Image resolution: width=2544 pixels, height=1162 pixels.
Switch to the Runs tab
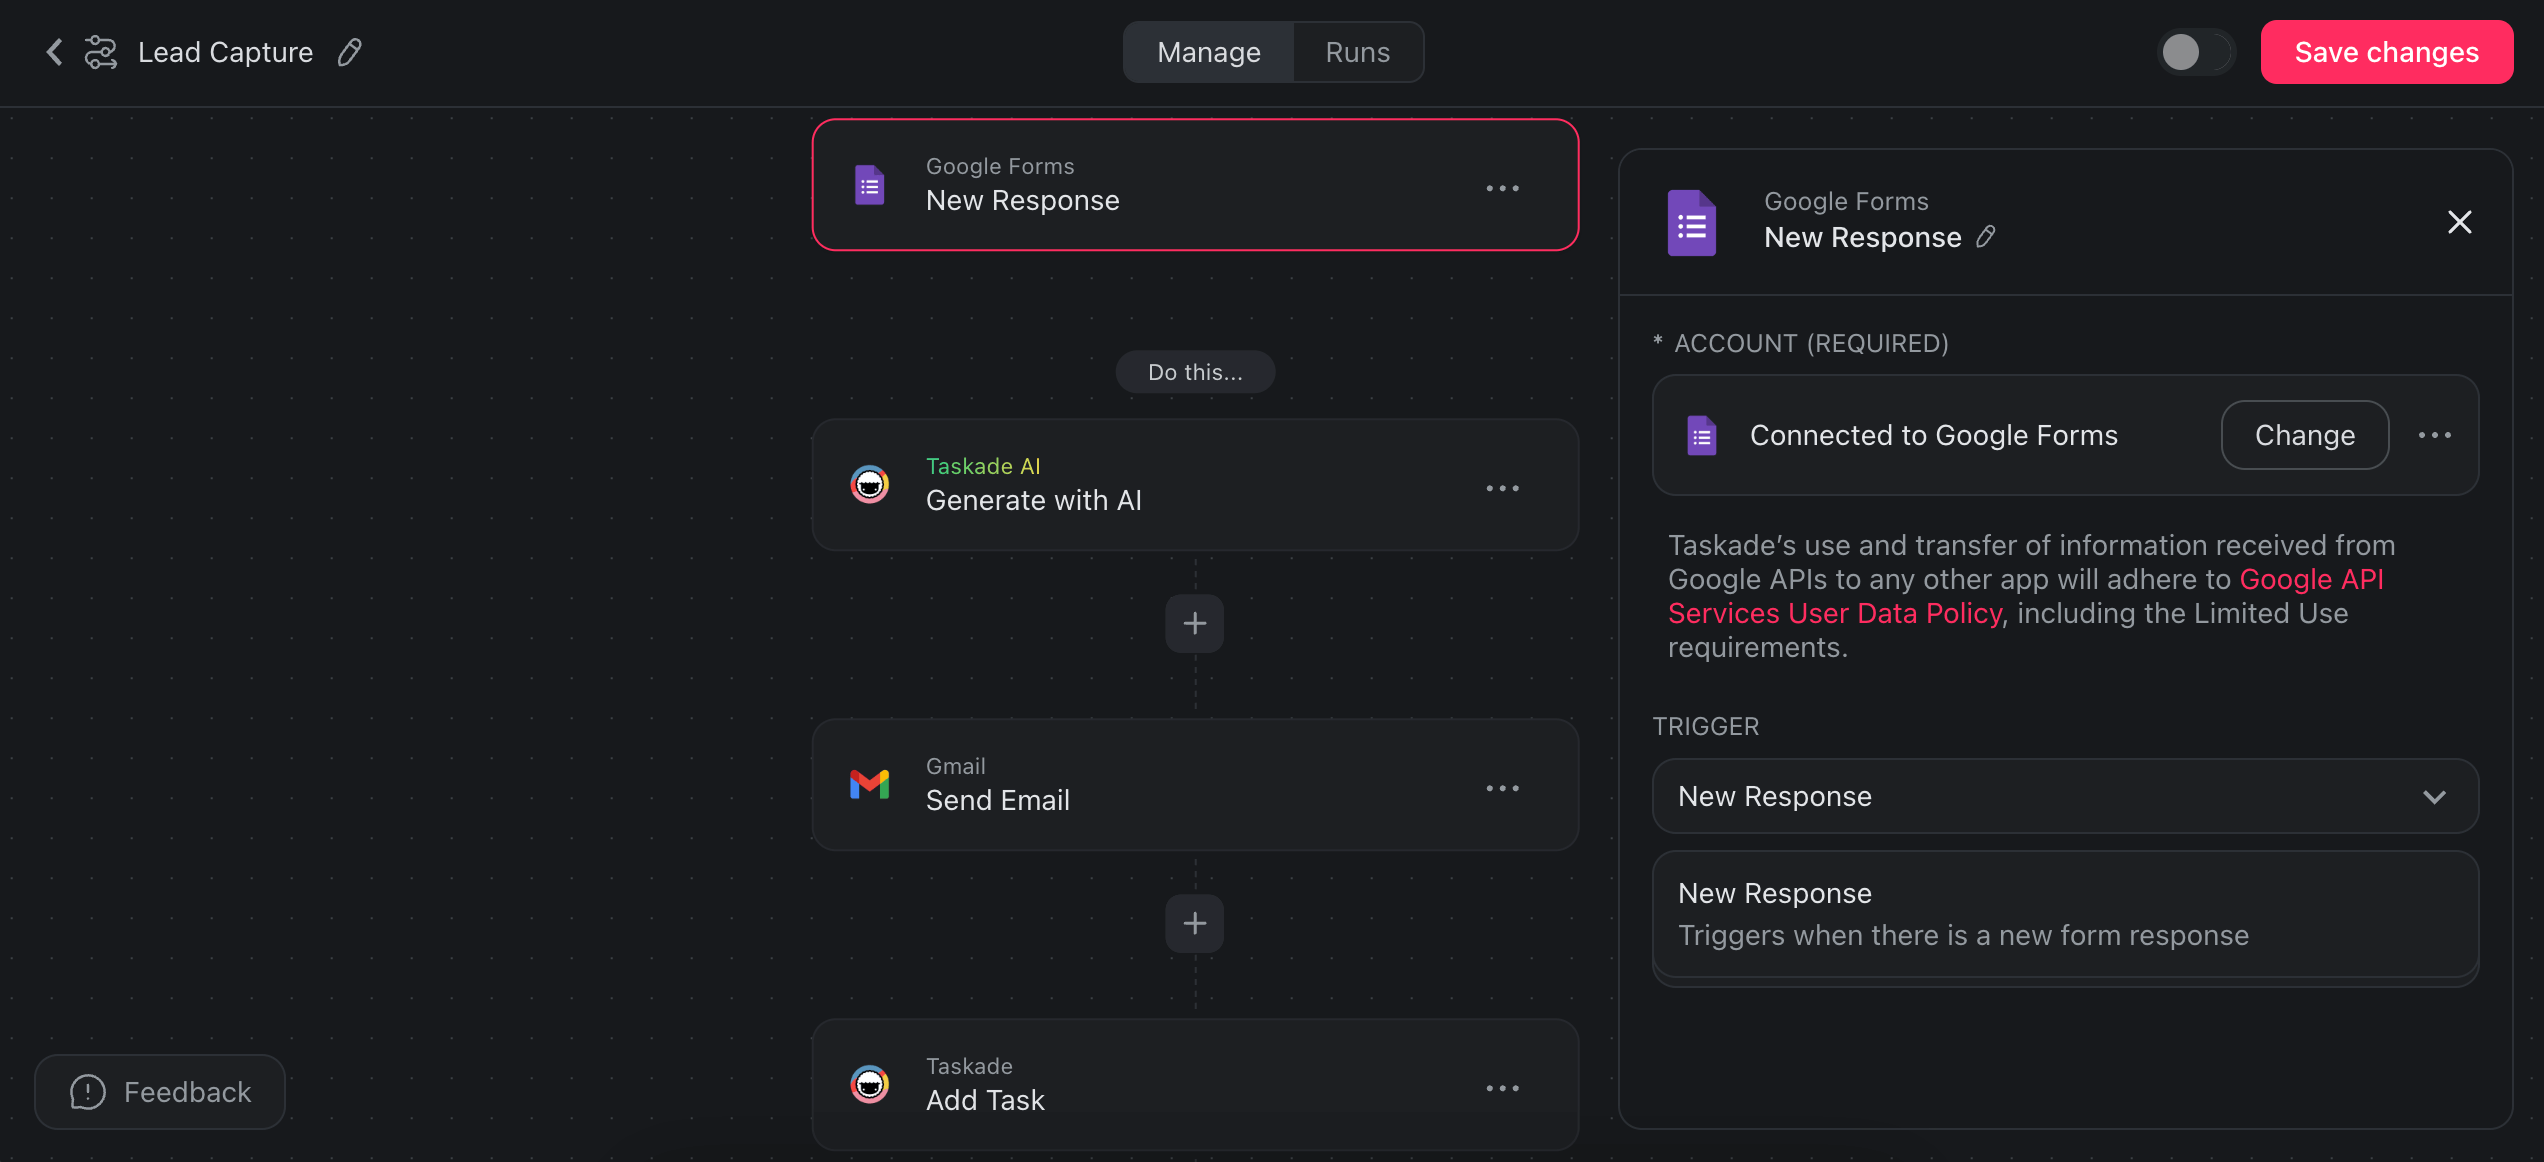point(1357,51)
